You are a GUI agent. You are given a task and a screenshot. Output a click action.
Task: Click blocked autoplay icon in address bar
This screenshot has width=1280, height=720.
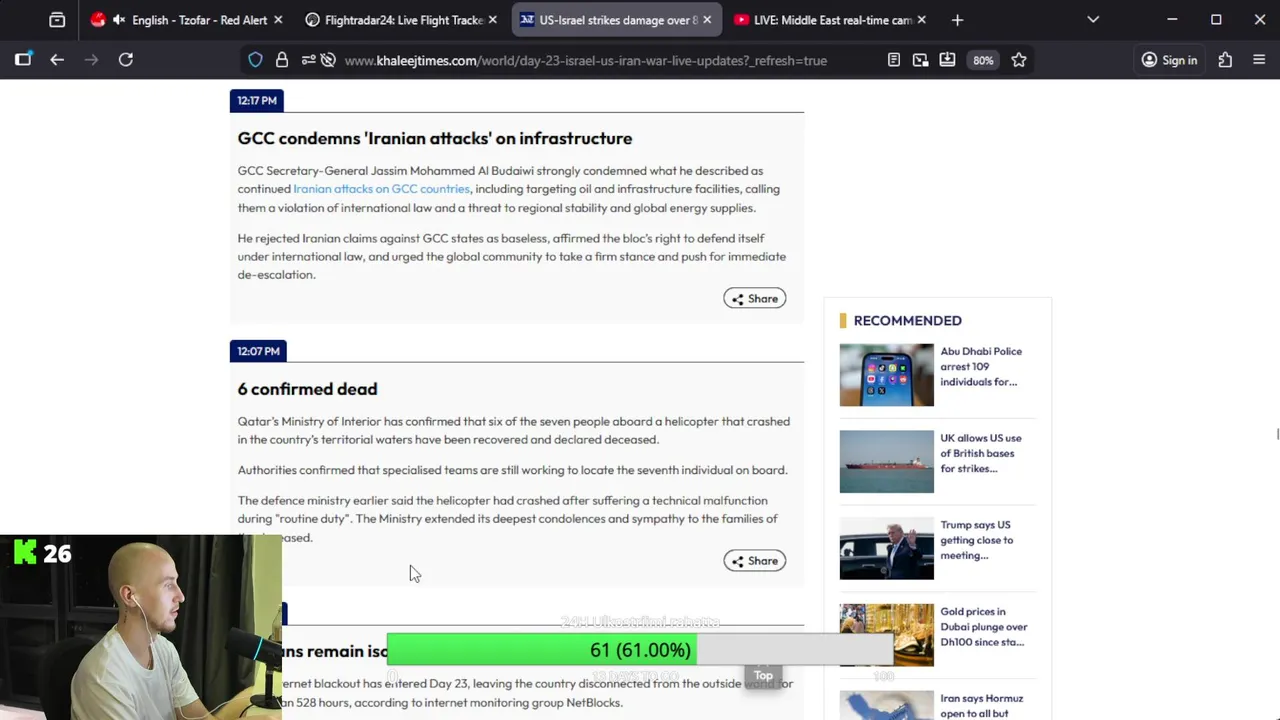(328, 60)
